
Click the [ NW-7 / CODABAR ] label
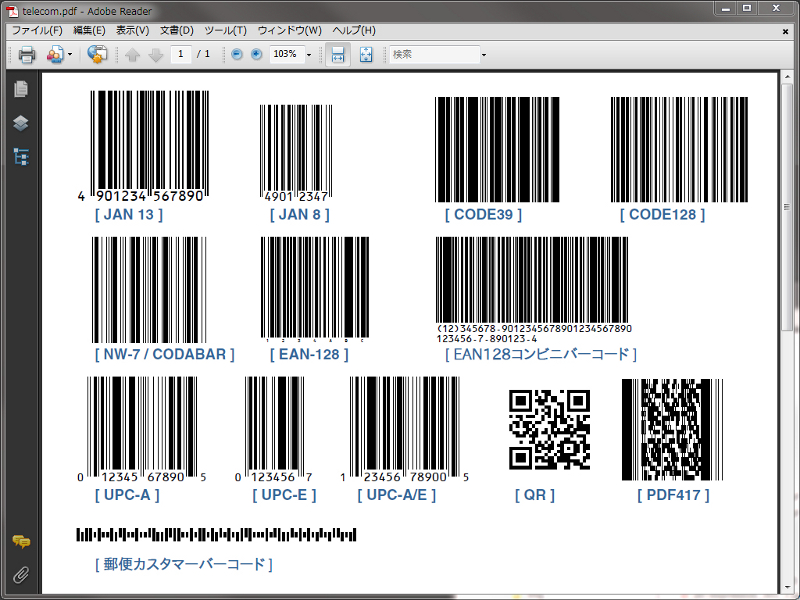[165, 355]
